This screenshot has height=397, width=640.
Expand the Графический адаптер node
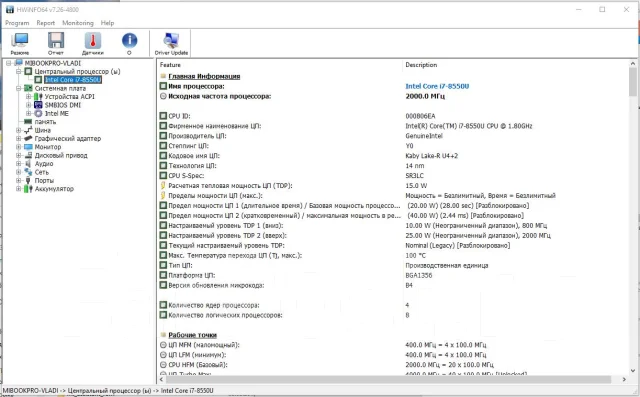coord(18,139)
